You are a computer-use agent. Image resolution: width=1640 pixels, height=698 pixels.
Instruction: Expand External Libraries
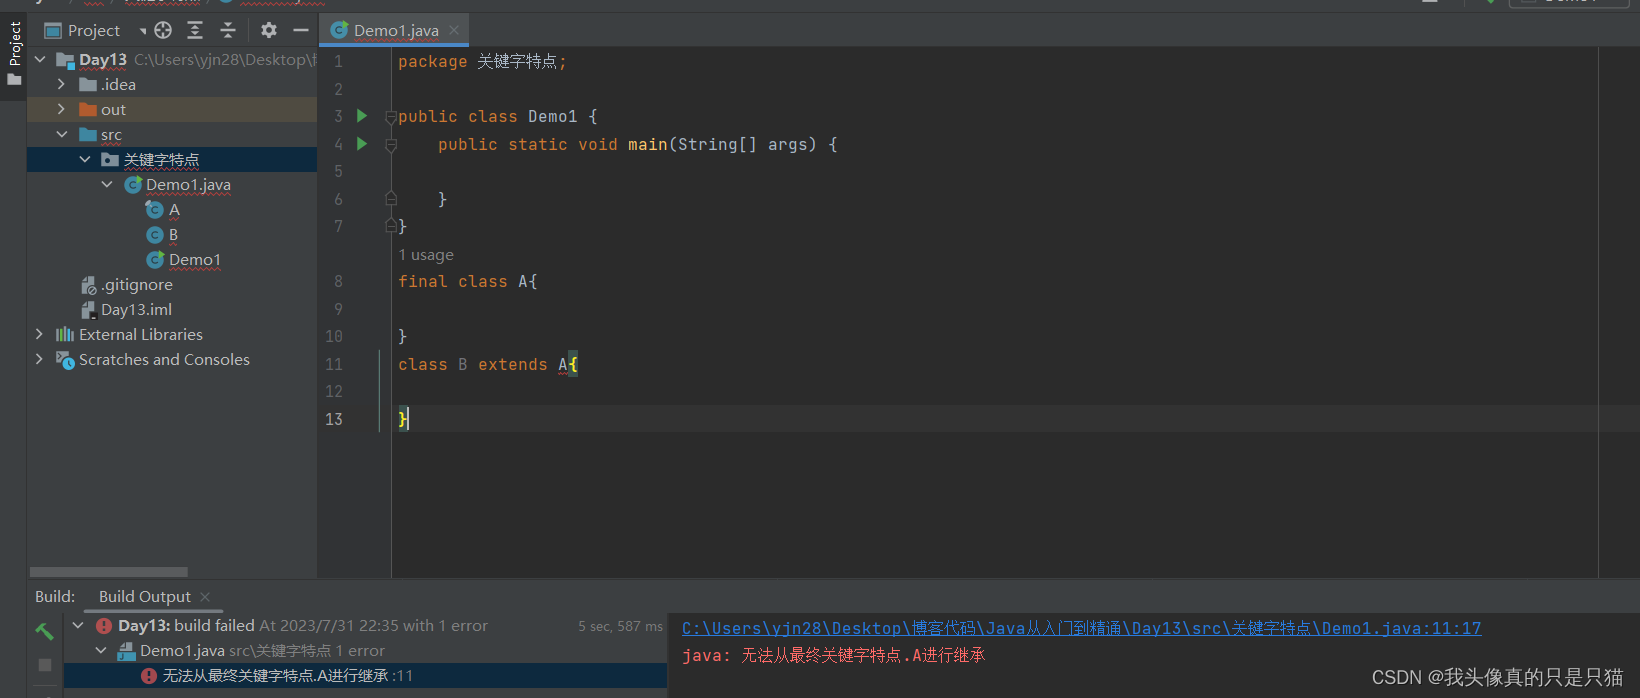coord(39,334)
